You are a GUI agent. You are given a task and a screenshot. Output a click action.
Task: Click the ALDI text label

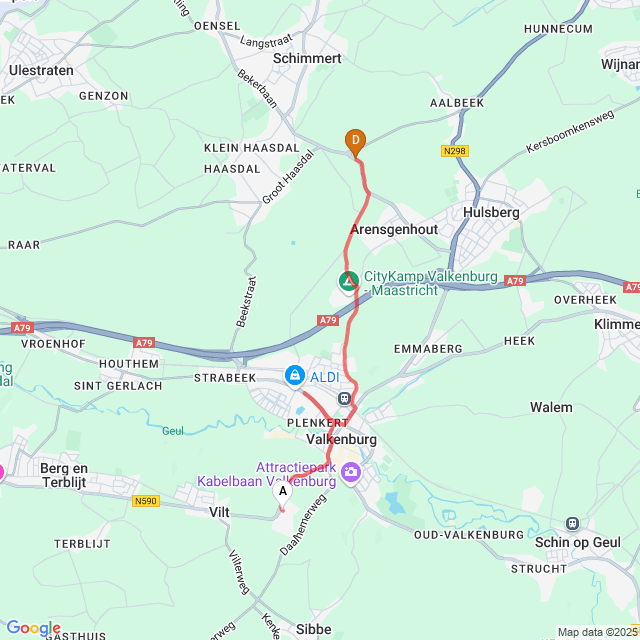click(x=324, y=377)
